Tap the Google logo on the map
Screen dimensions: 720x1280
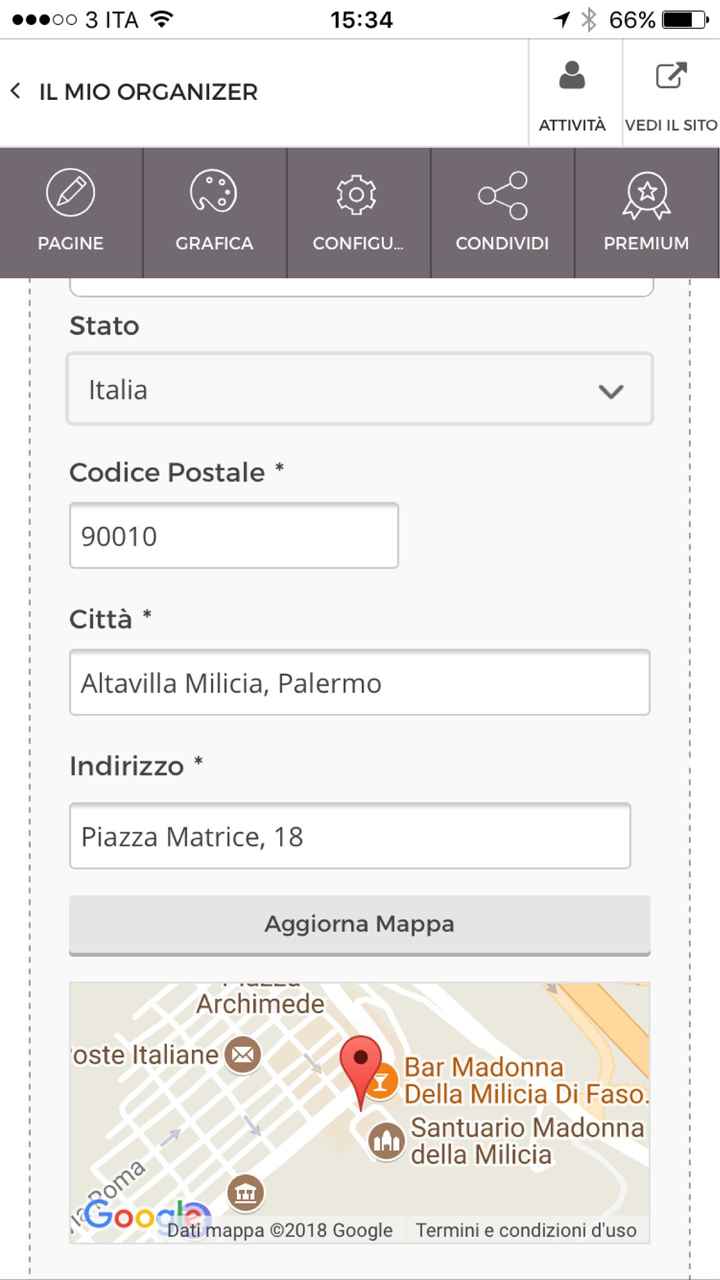142,1218
